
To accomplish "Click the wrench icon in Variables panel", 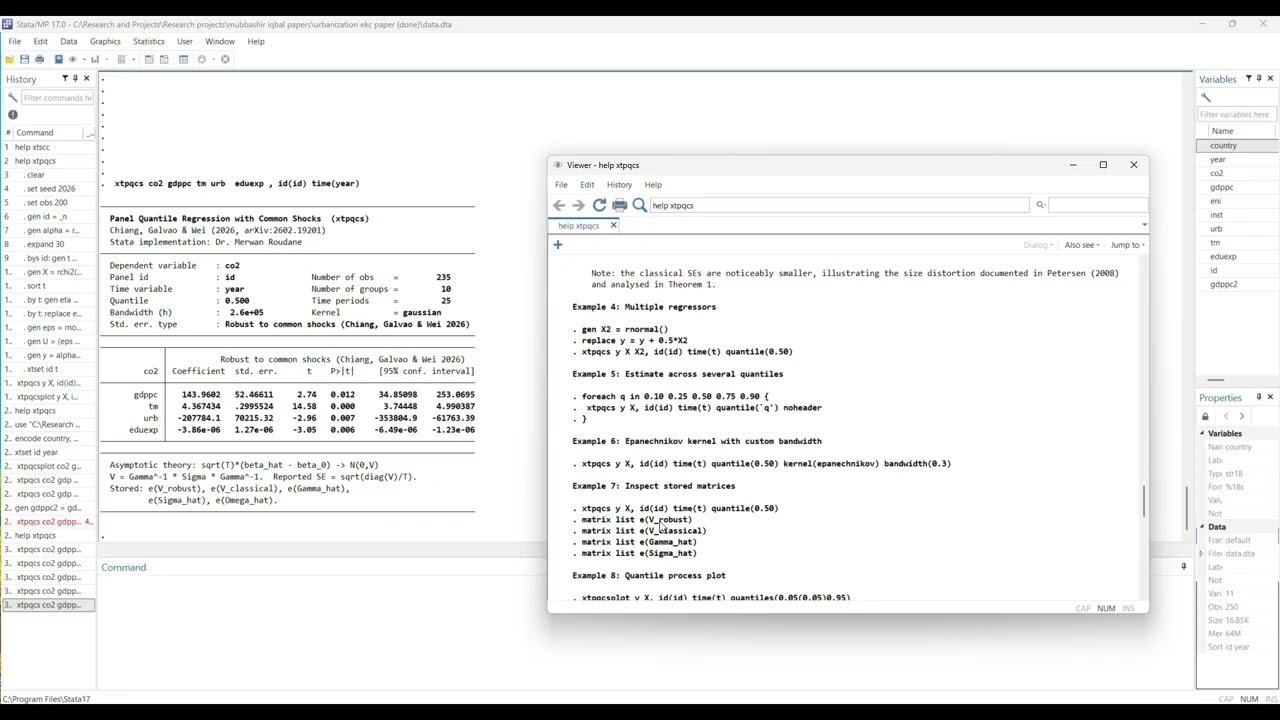I will (1206, 98).
